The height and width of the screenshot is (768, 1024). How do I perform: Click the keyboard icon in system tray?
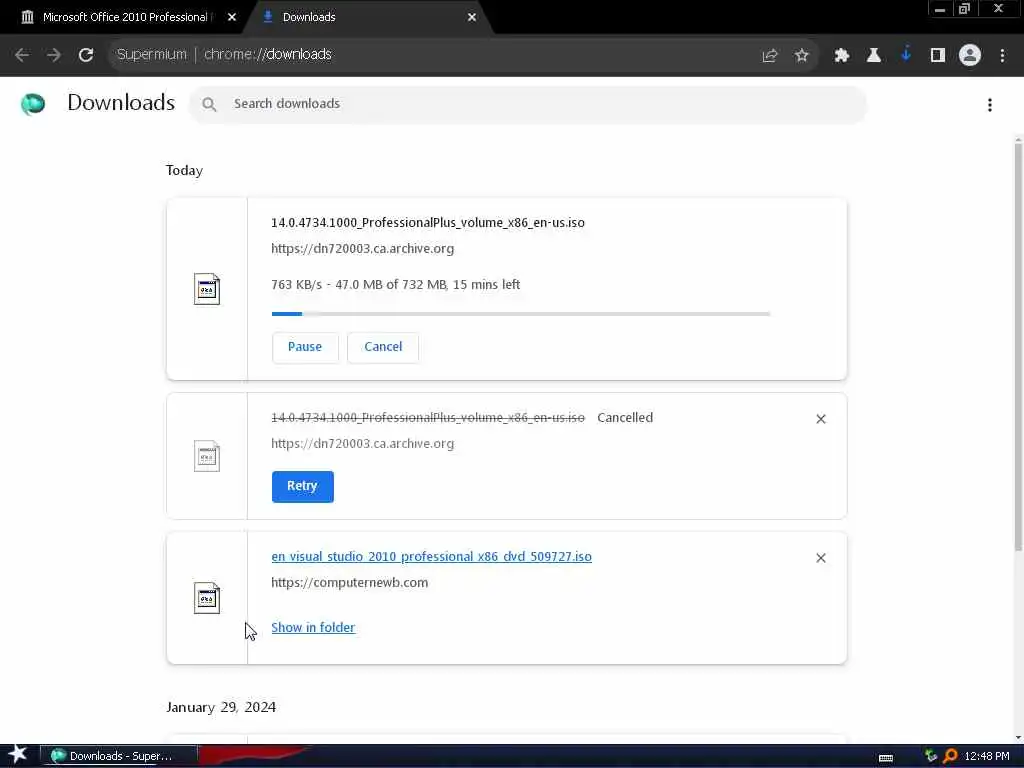[x=886, y=758]
